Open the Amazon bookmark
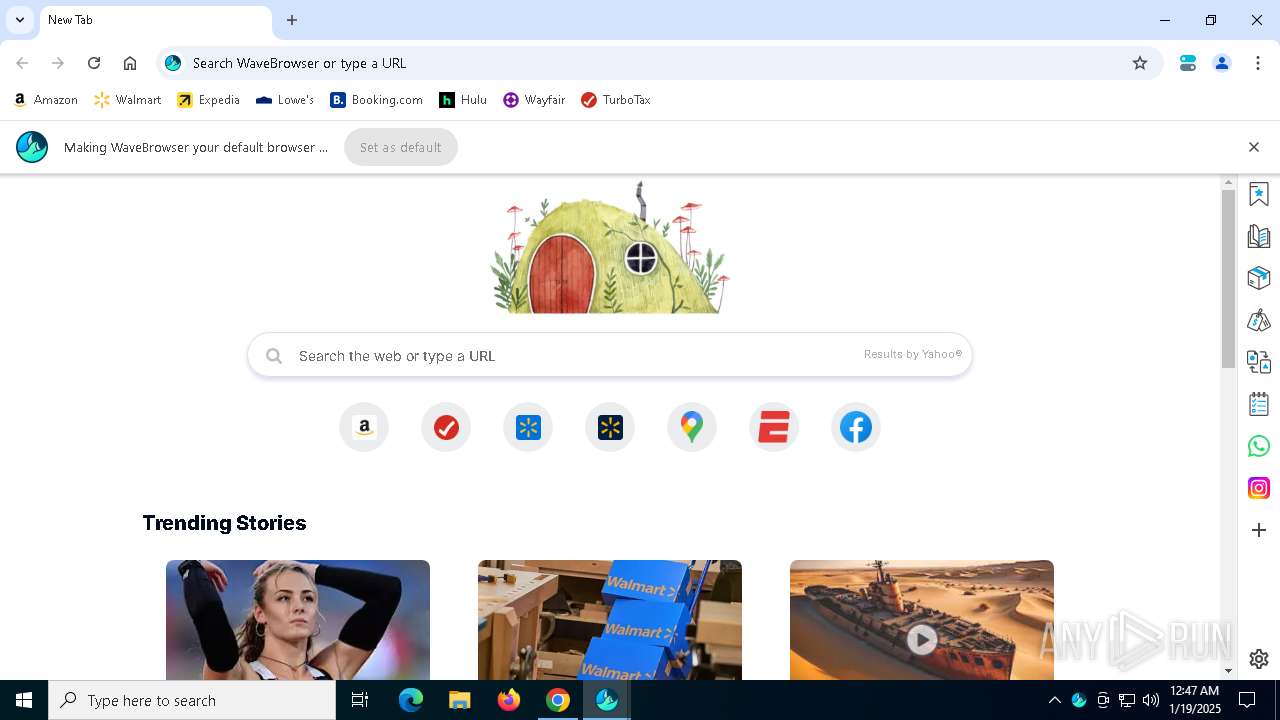The image size is (1280, 720). [x=46, y=100]
